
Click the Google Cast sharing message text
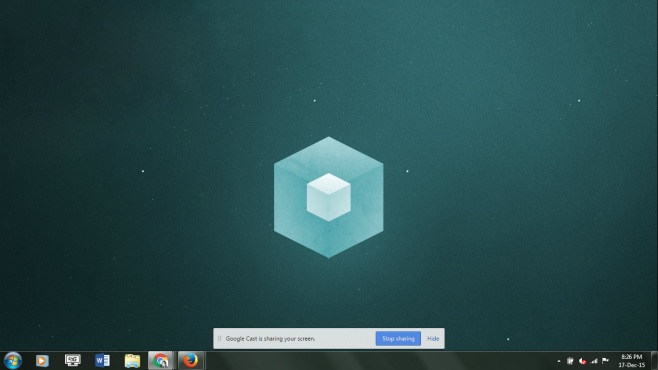pyautogui.click(x=270, y=339)
